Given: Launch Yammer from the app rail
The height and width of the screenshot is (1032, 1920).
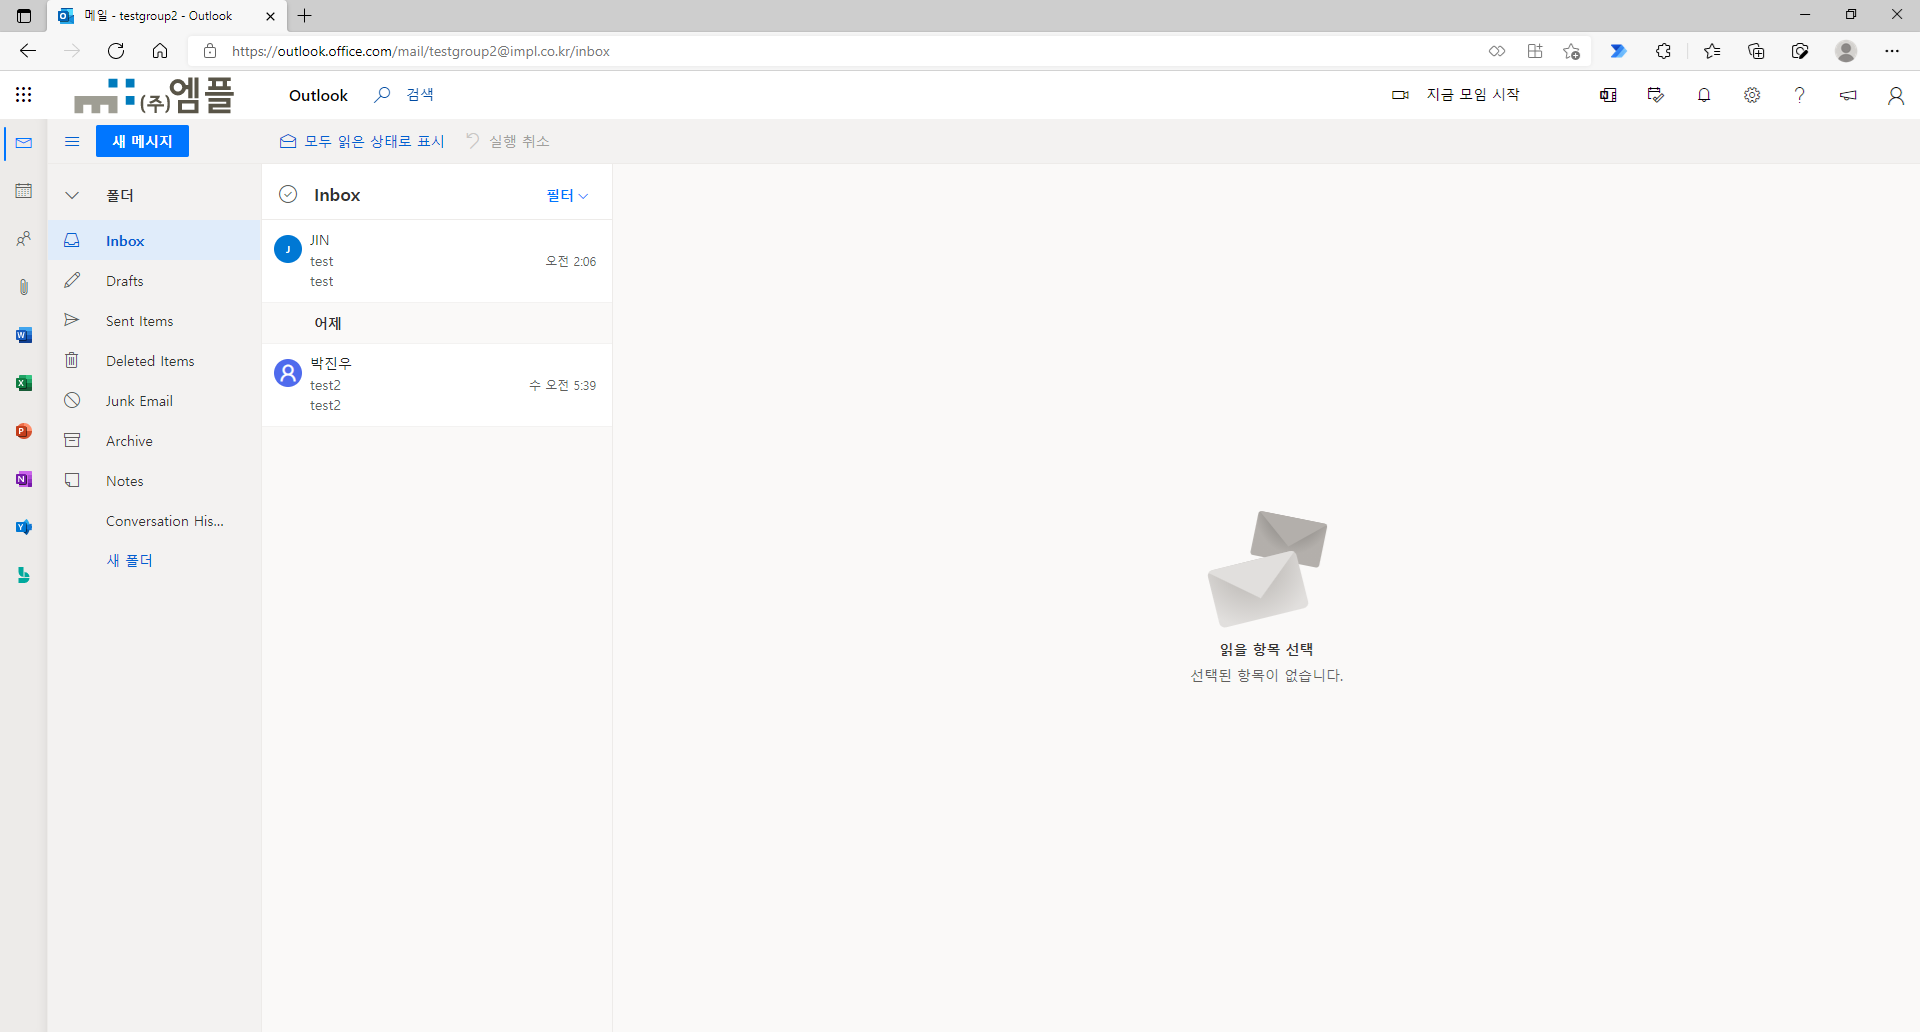Looking at the screenshot, I should click(24, 527).
